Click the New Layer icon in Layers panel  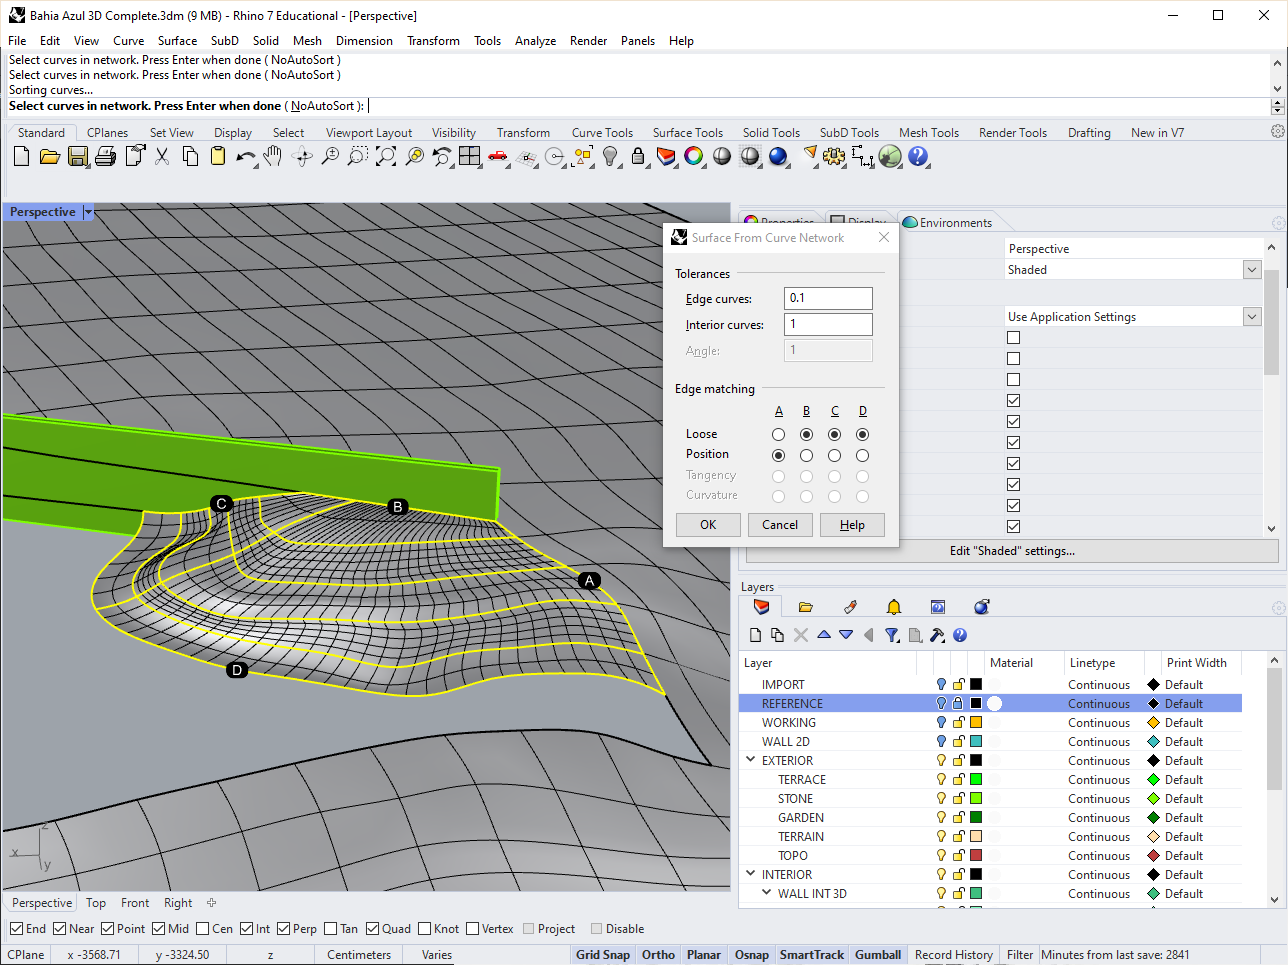coord(756,635)
